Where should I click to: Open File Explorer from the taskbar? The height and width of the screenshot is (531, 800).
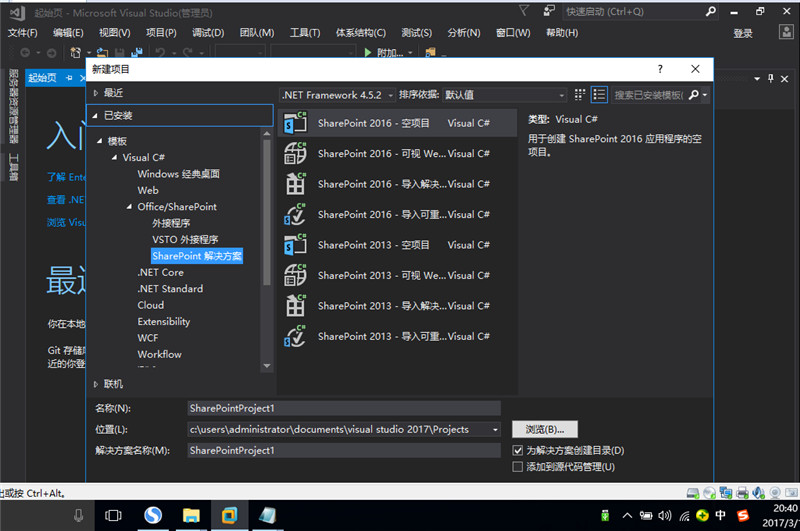[x=191, y=515]
